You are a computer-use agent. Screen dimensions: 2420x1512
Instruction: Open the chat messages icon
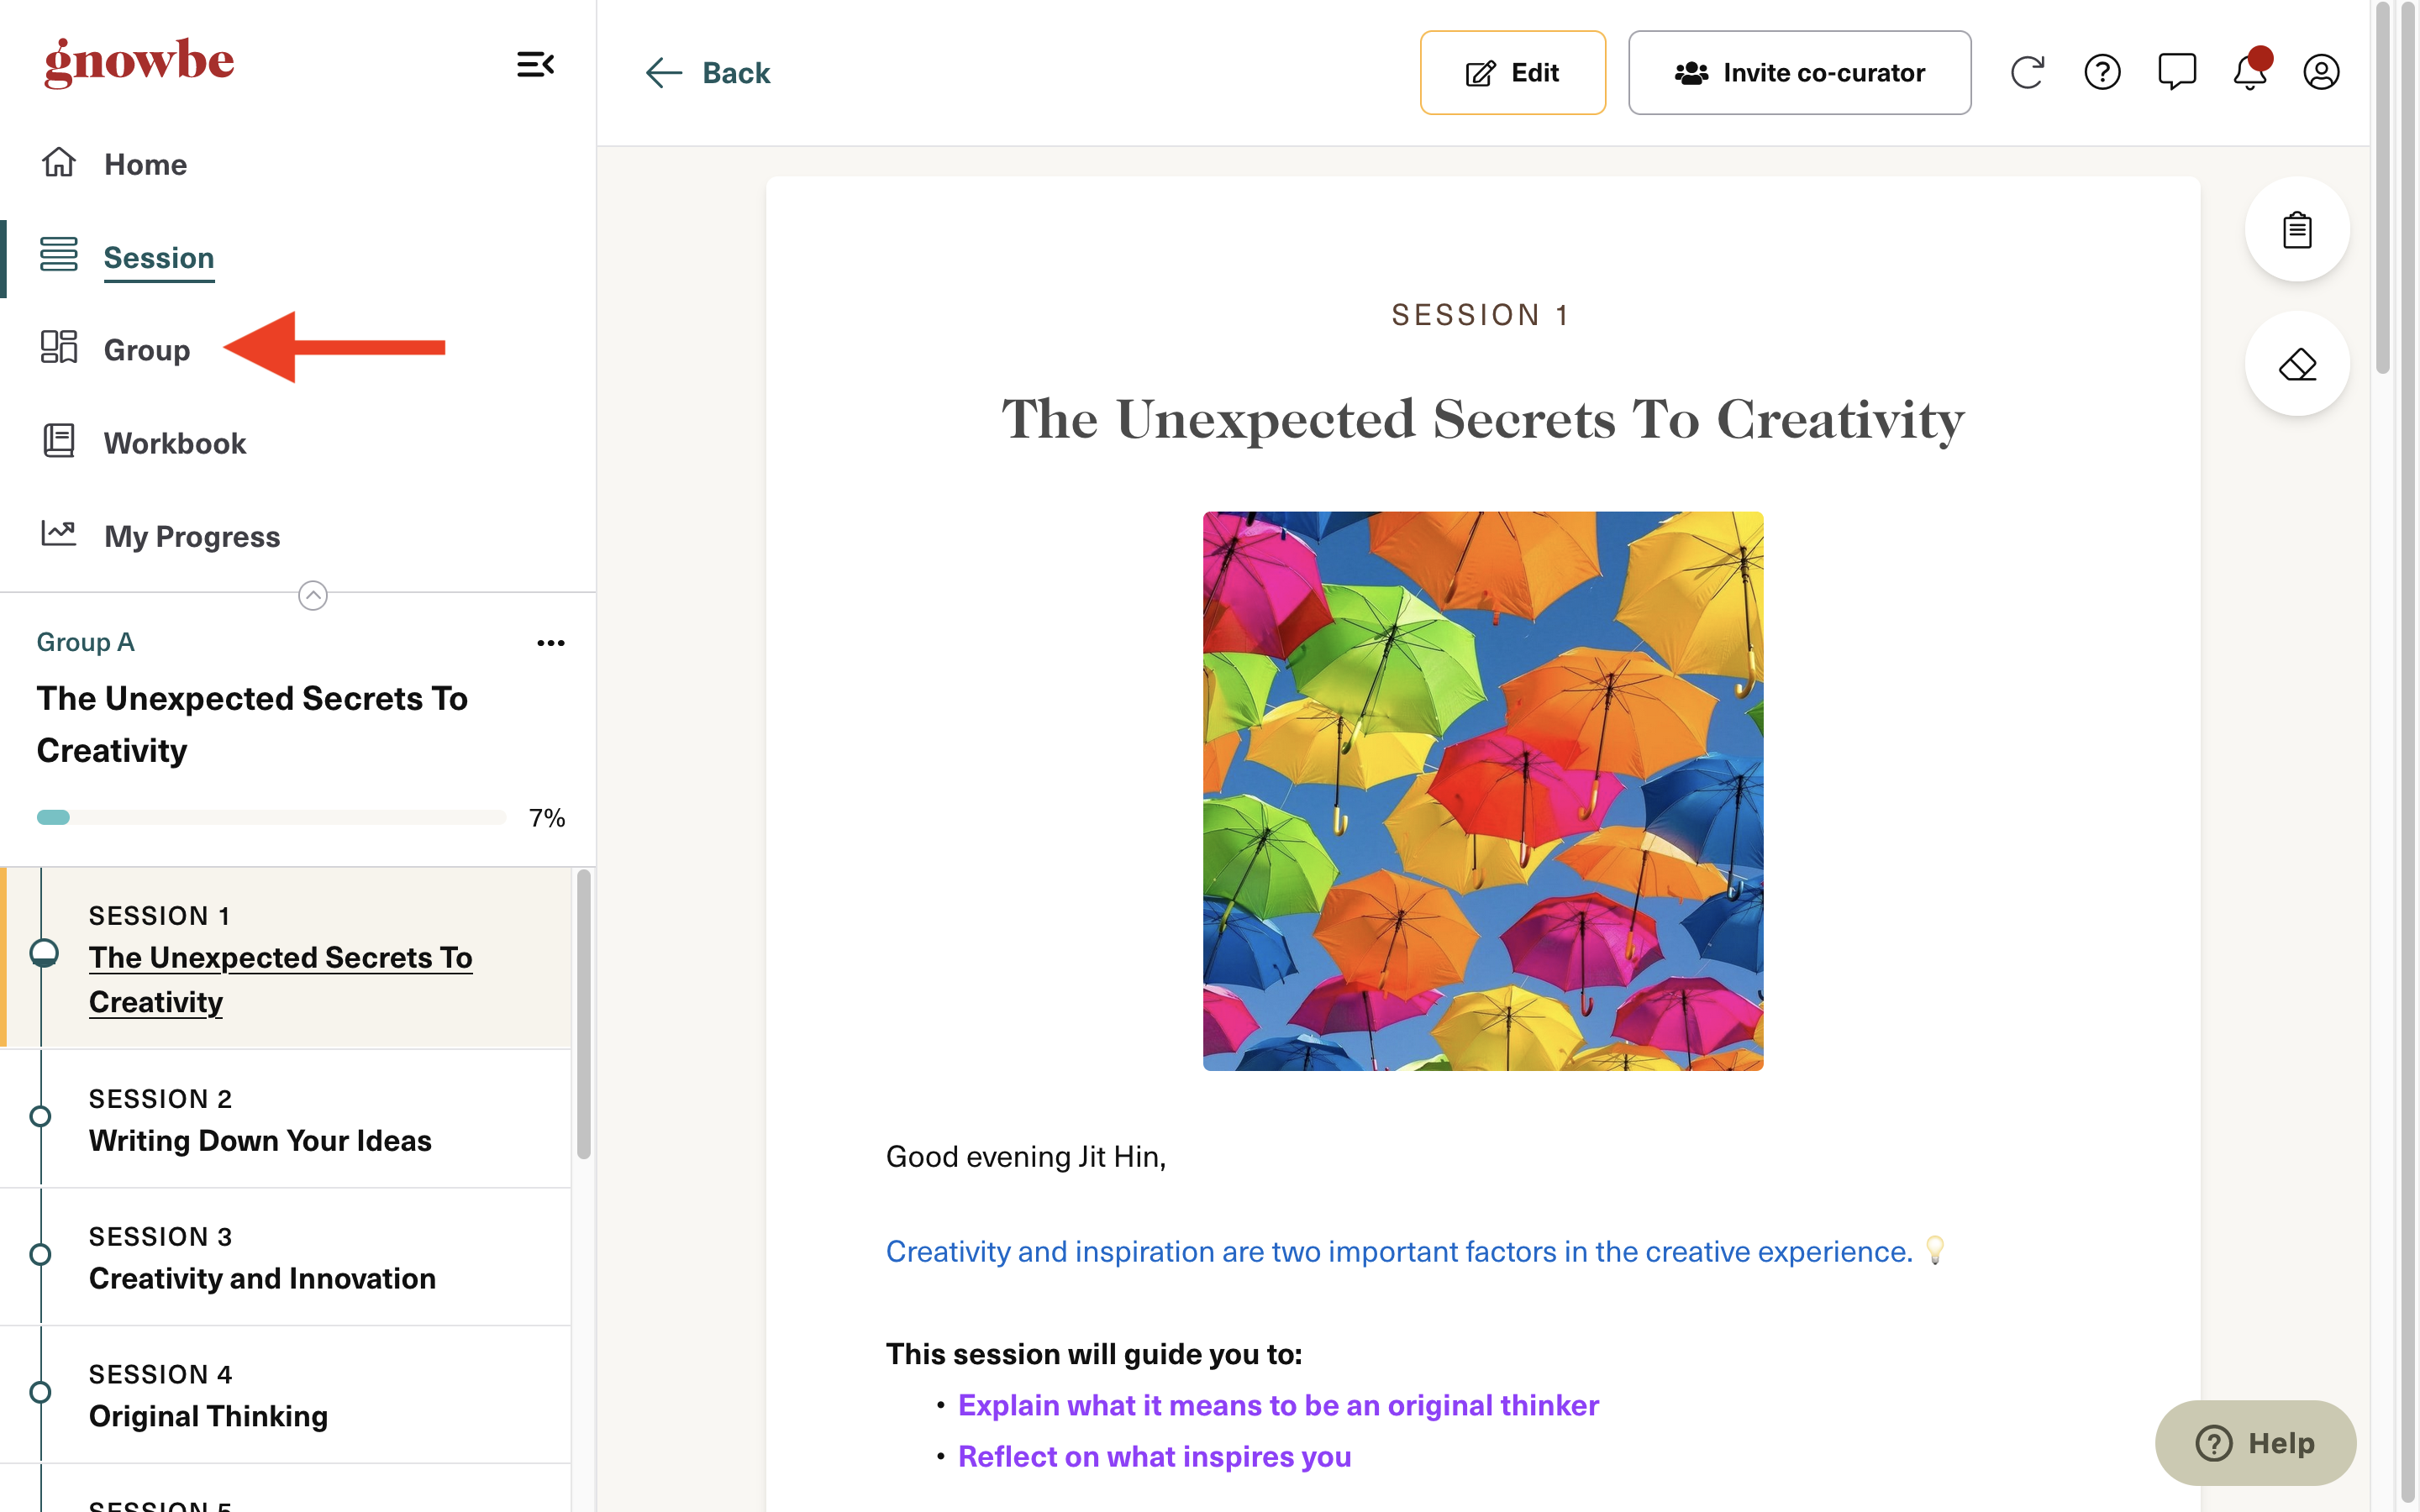2176,72
